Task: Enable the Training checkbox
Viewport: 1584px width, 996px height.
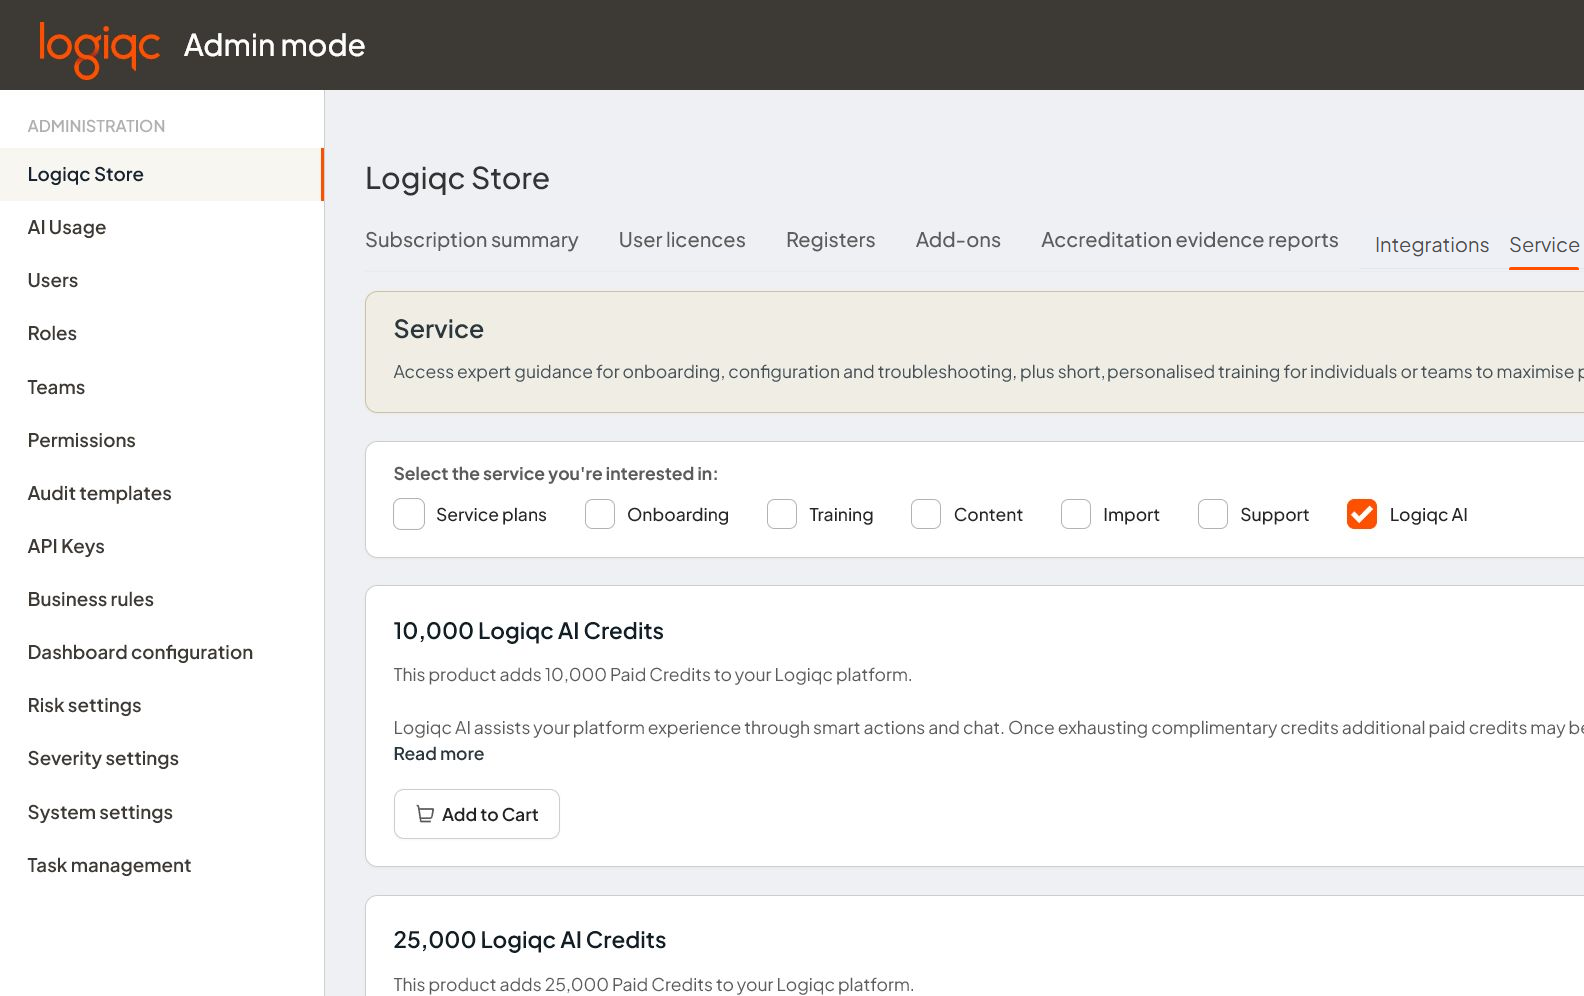Action: 782,514
